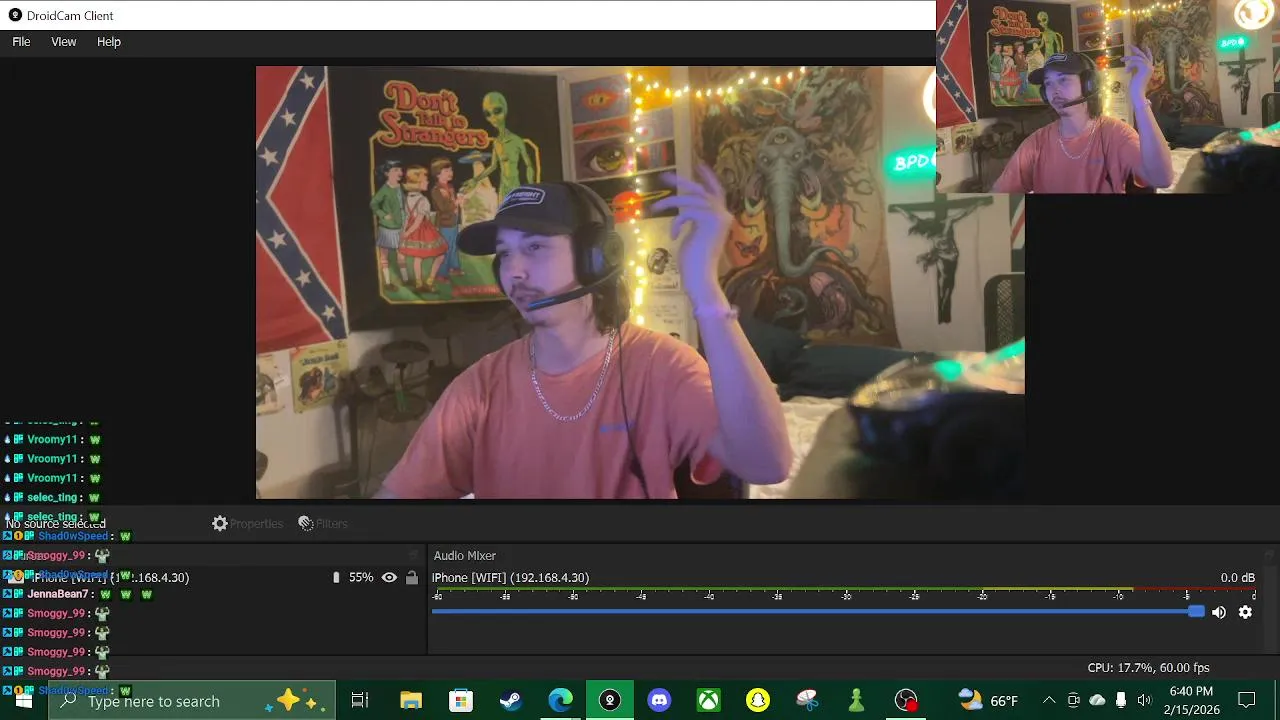Open the audio mixer settings gear
Viewport: 1280px width, 720px height.
tap(1245, 612)
